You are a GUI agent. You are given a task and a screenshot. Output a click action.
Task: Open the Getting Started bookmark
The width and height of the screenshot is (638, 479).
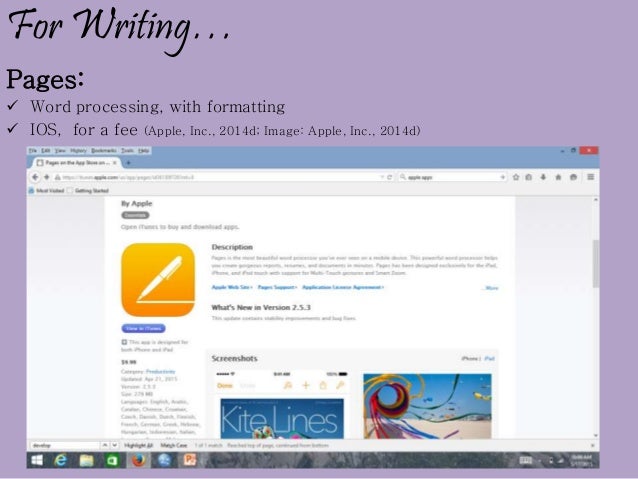[x=88, y=190]
